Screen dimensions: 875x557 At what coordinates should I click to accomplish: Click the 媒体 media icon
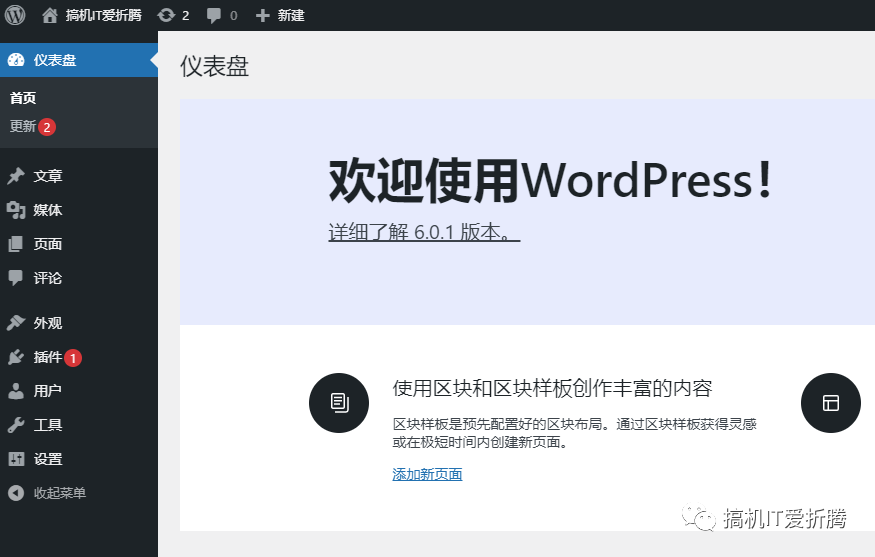click(x=16, y=210)
